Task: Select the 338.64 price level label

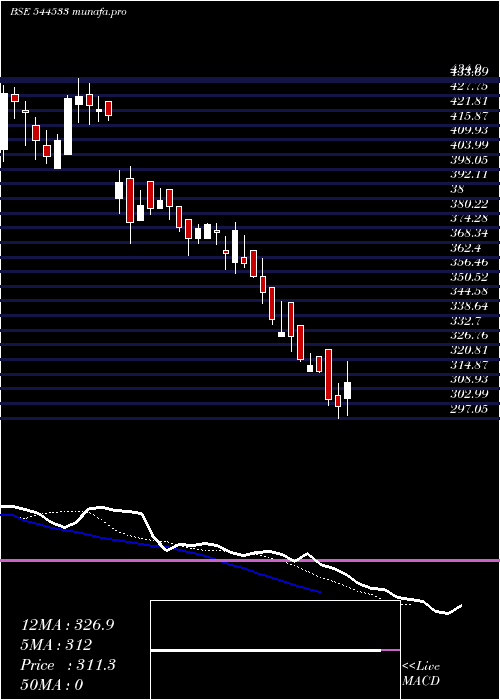Action: click(x=469, y=306)
